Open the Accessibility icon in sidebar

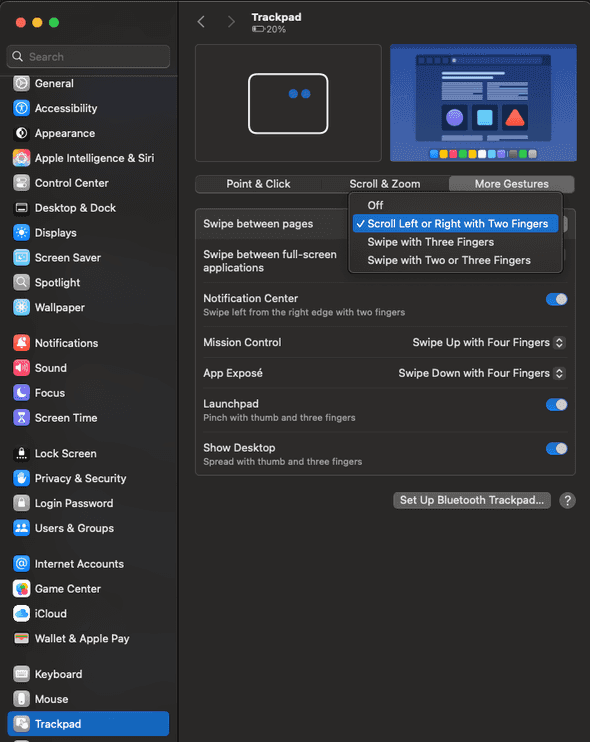coord(21,108)
